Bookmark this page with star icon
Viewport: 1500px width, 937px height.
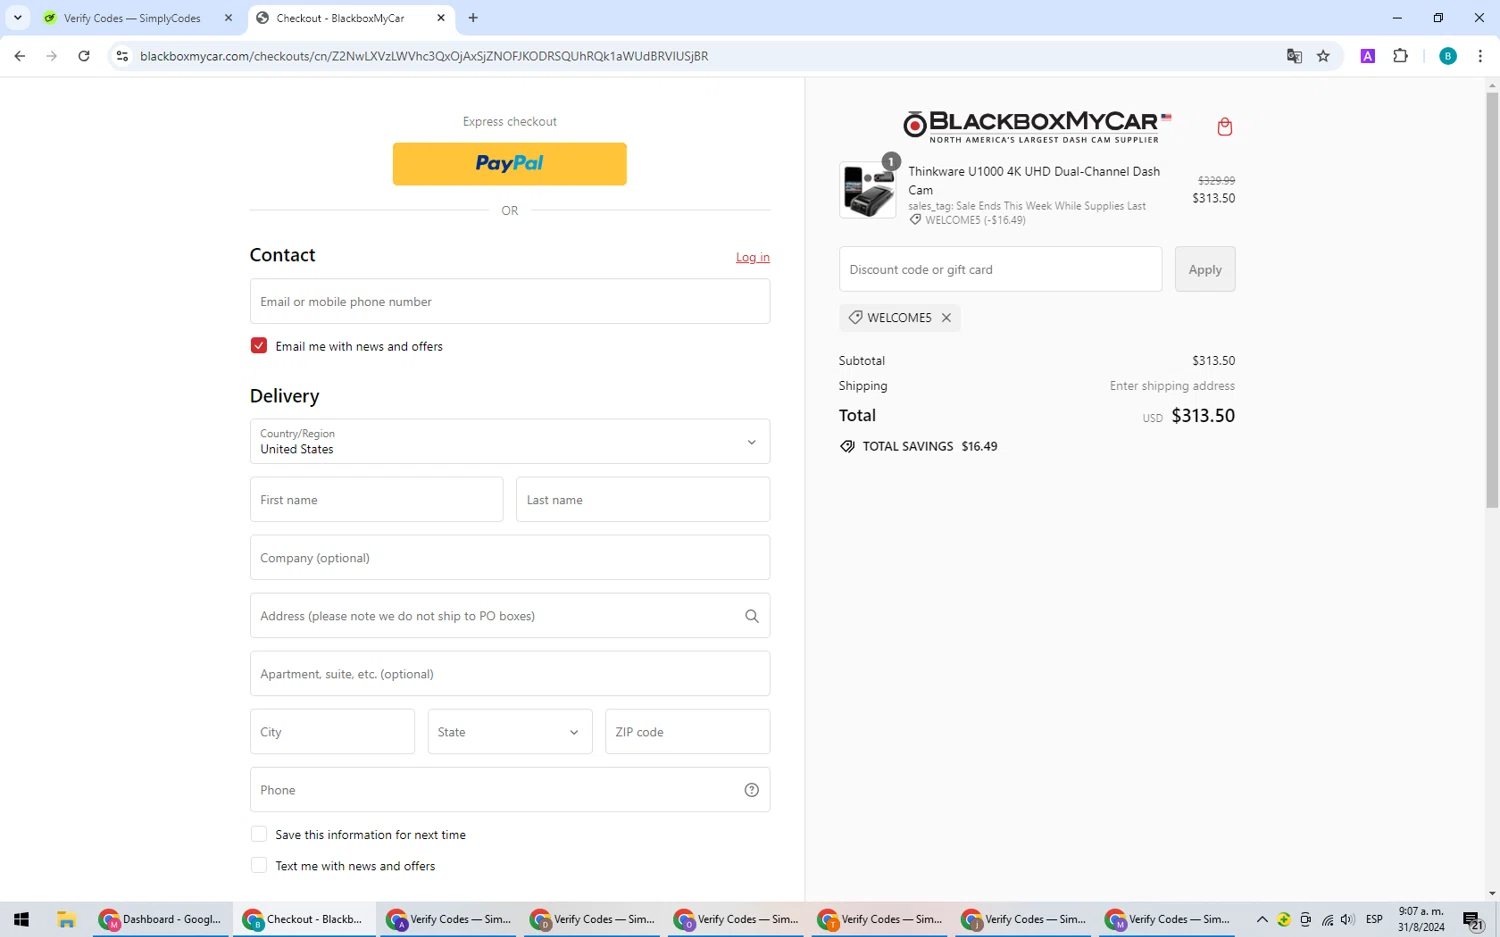tap(1323, 56)
